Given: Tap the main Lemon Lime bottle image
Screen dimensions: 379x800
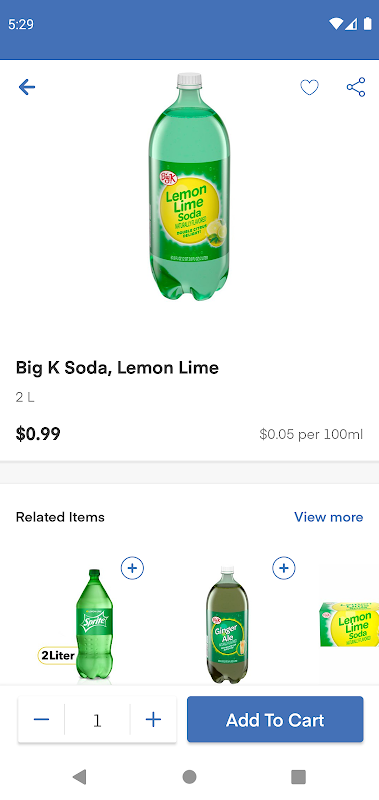Looking at the screenshot, I should pyautogui.click(x=189, y=186).
